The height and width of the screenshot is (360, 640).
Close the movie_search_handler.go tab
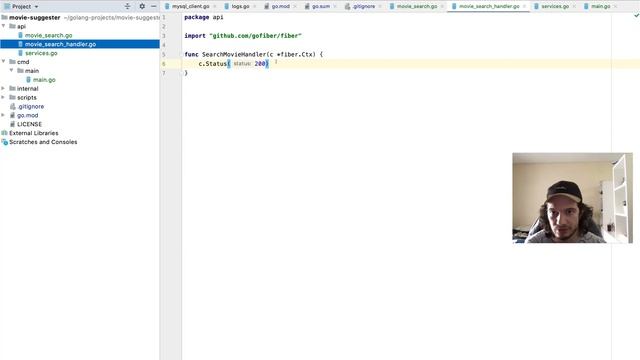point(524,7)
